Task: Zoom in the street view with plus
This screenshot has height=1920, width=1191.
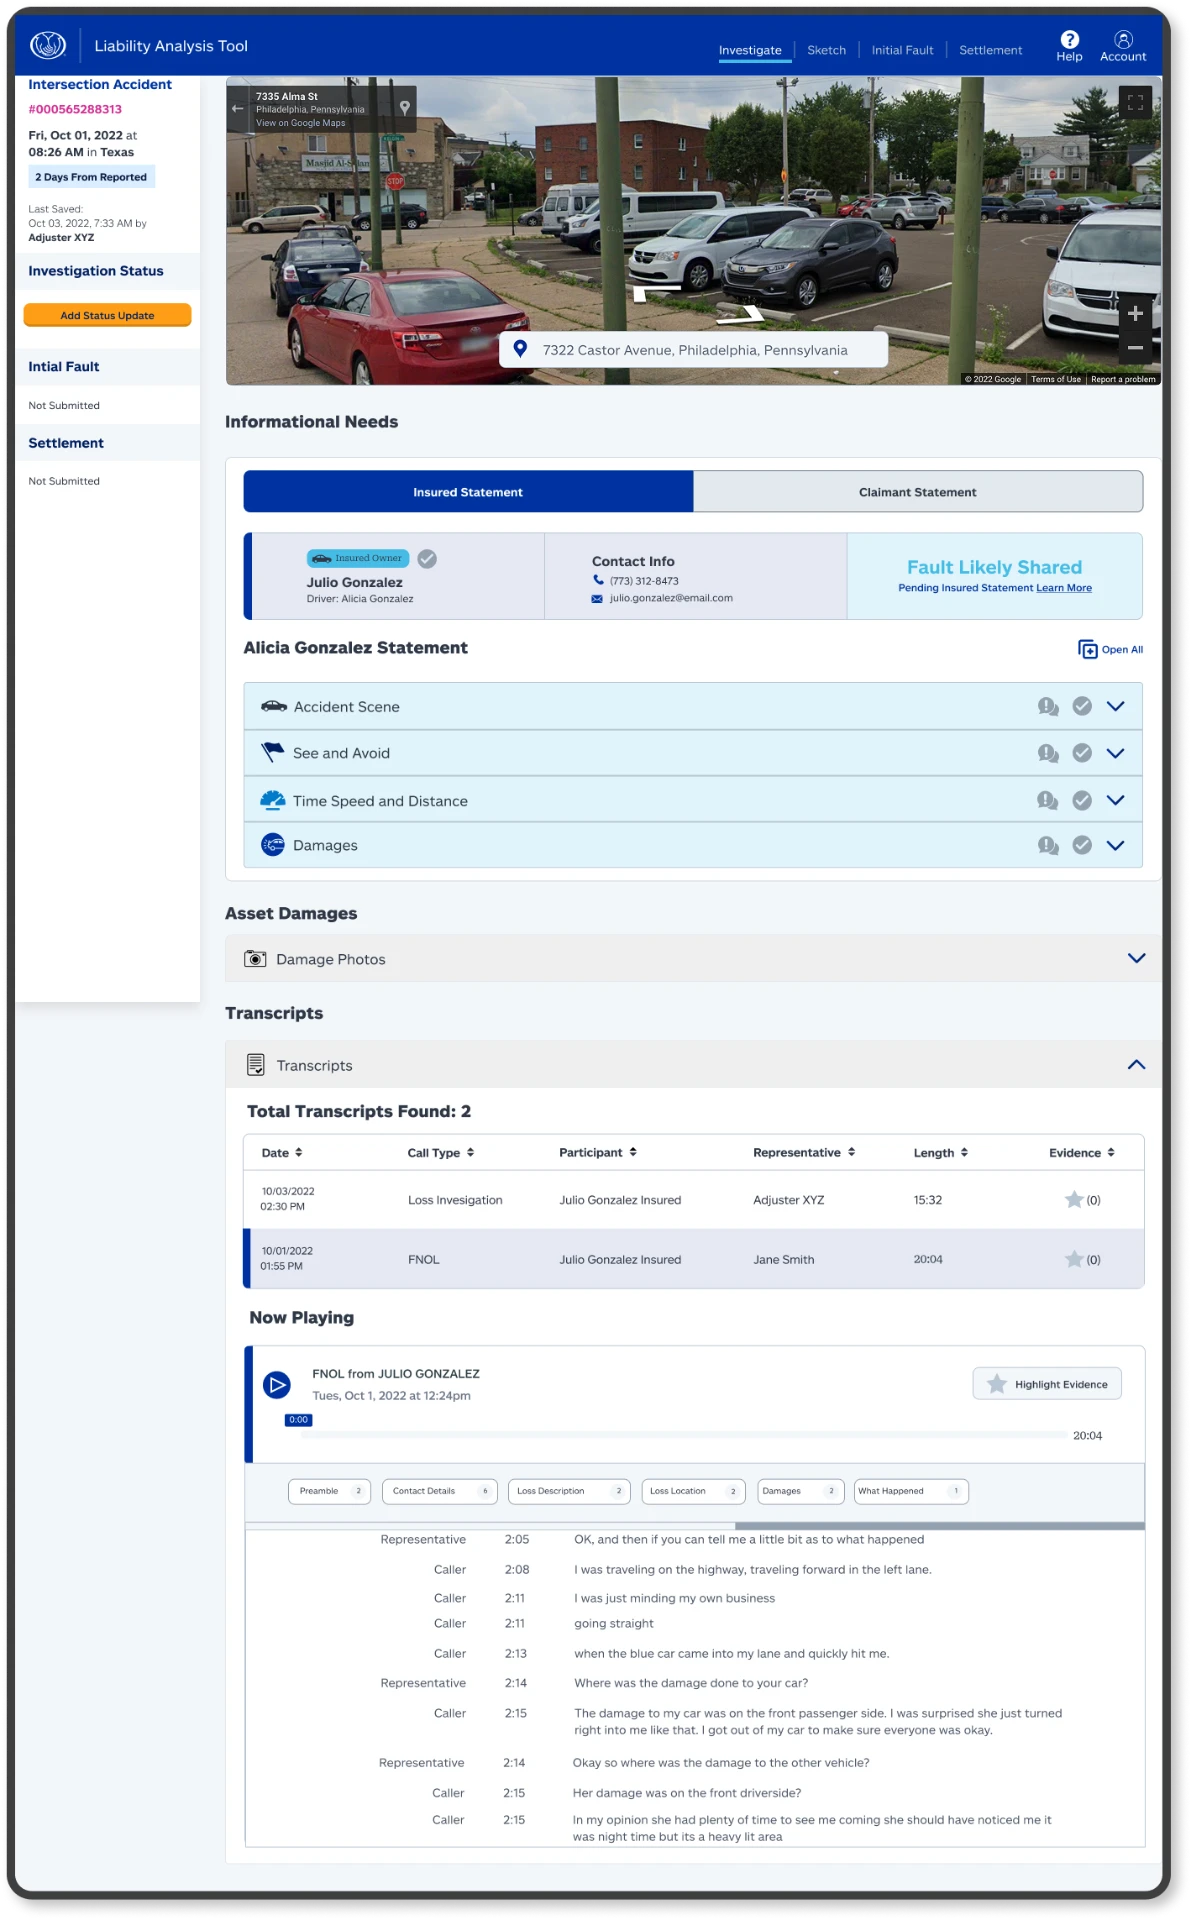Action: pyautogui.click(x=1135, y=314)
